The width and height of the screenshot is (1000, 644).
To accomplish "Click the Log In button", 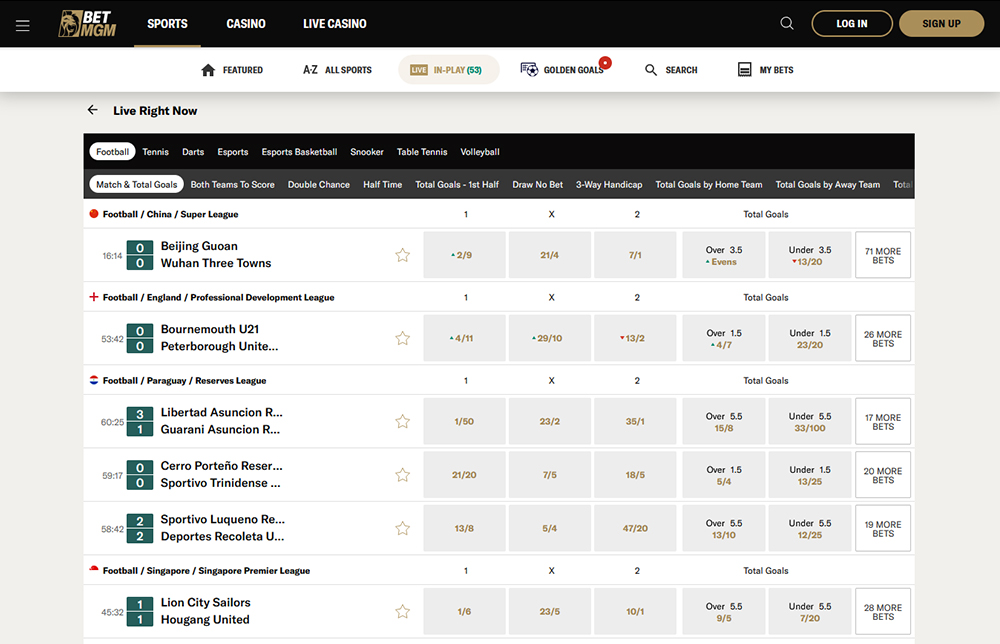I will click(851, 24).
